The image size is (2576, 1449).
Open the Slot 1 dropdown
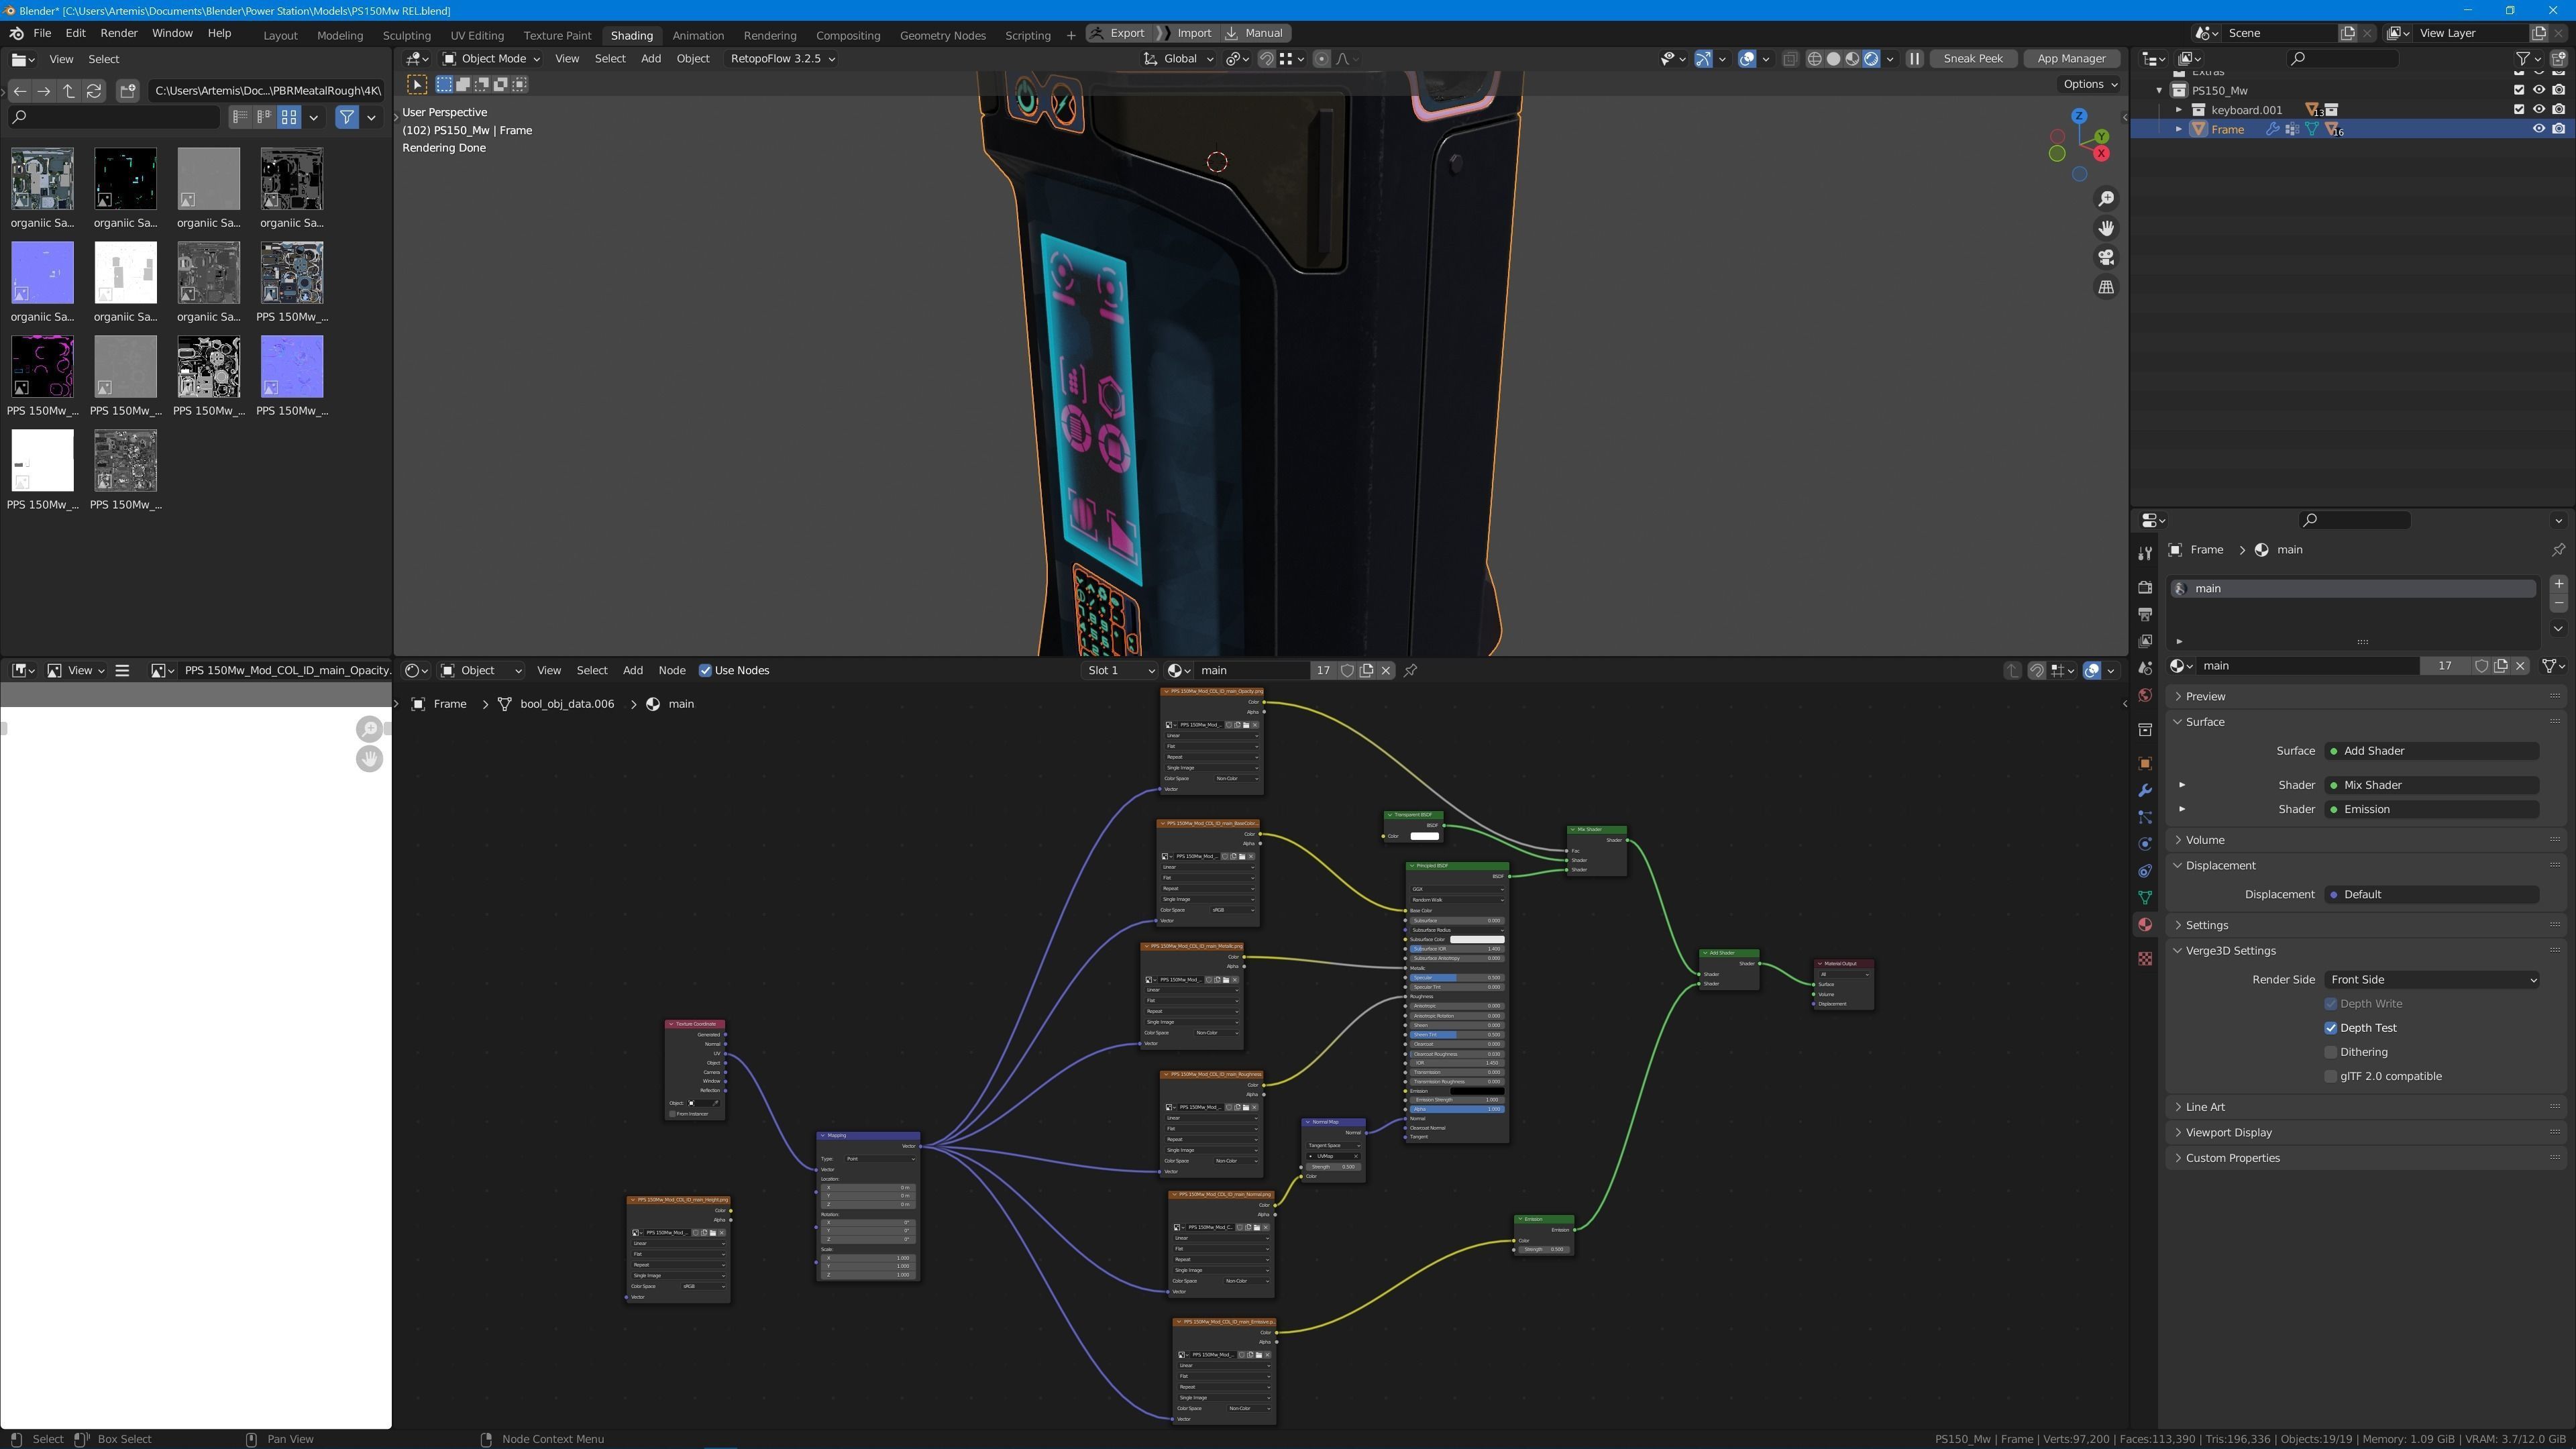click(x=1119, y=671)
